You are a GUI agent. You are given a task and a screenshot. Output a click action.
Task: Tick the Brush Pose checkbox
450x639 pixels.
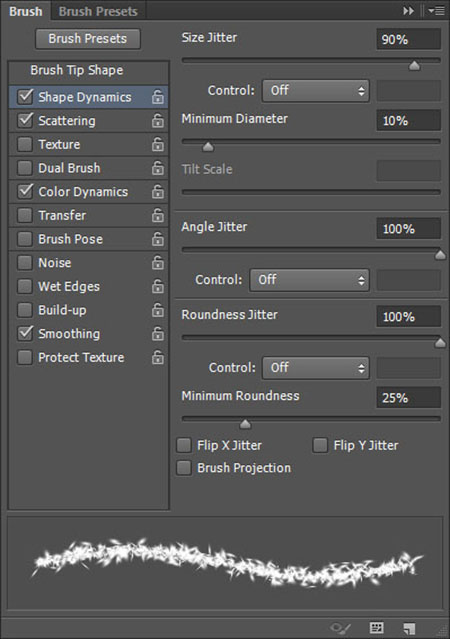(x=25, y=238)
